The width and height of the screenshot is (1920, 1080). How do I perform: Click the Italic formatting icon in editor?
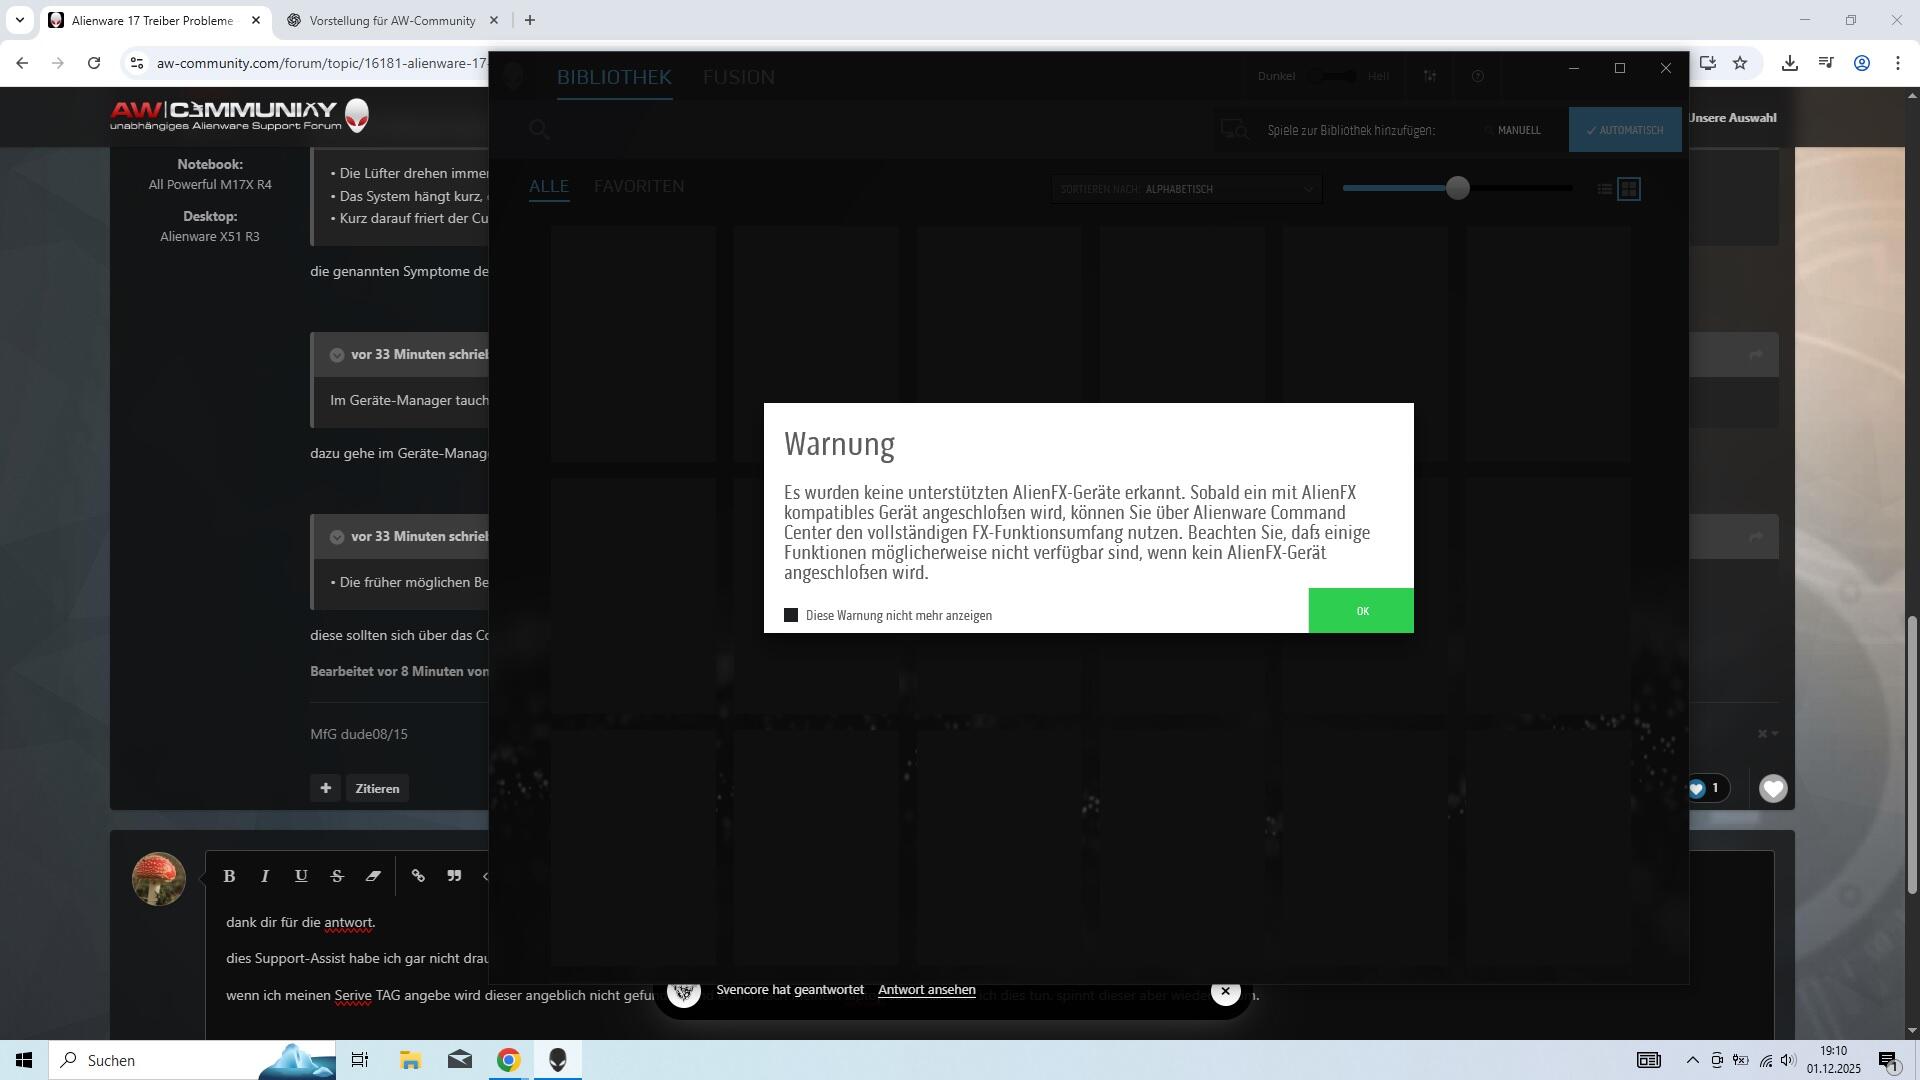(265, 876)
